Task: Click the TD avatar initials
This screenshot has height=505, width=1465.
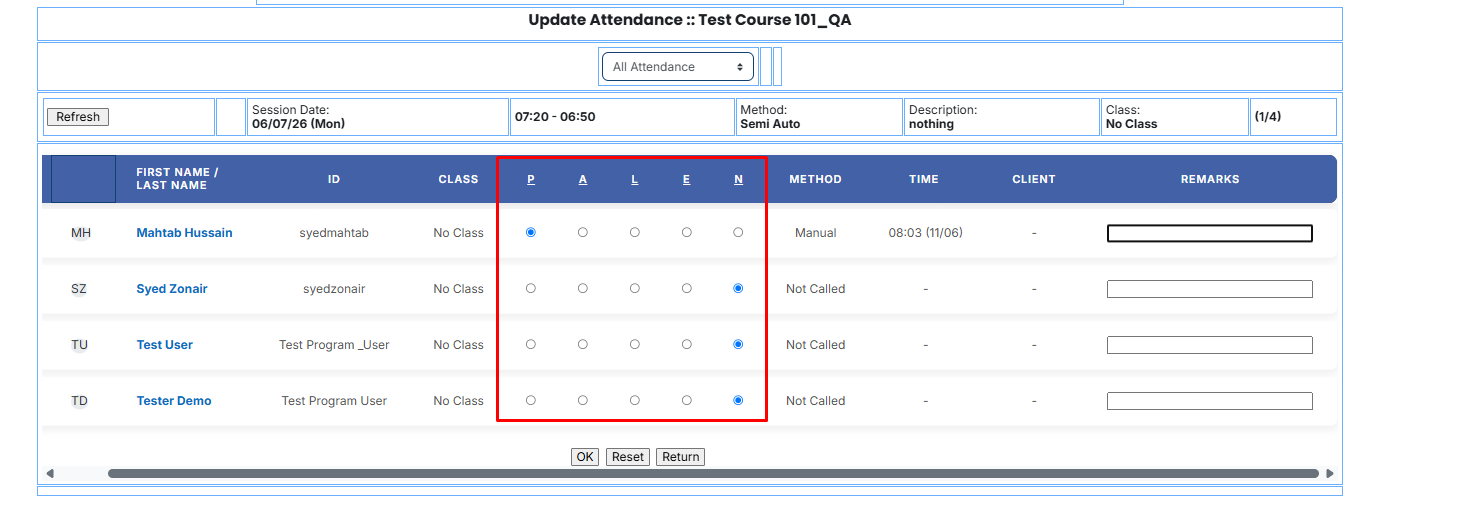Action: pos(79,401)
